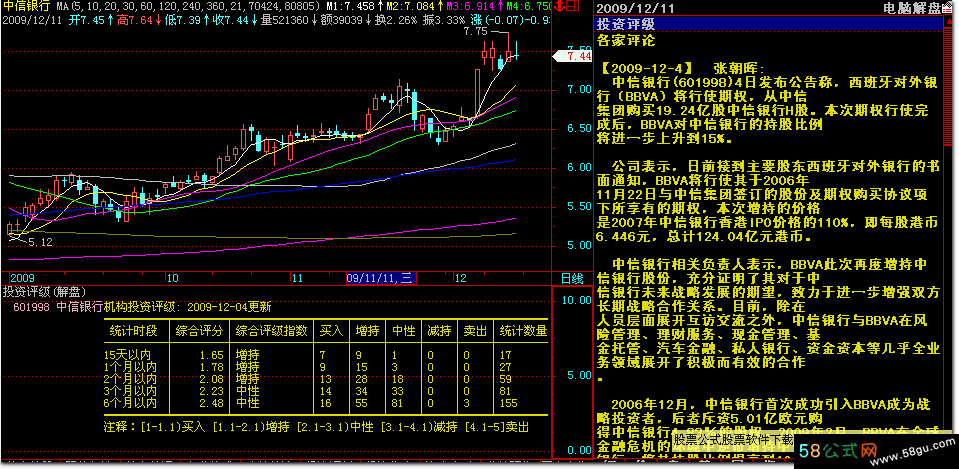The width and height of the screenshot is (959, 469).
Task: Click the 7.00 price axis label
Action: (579, 89)
